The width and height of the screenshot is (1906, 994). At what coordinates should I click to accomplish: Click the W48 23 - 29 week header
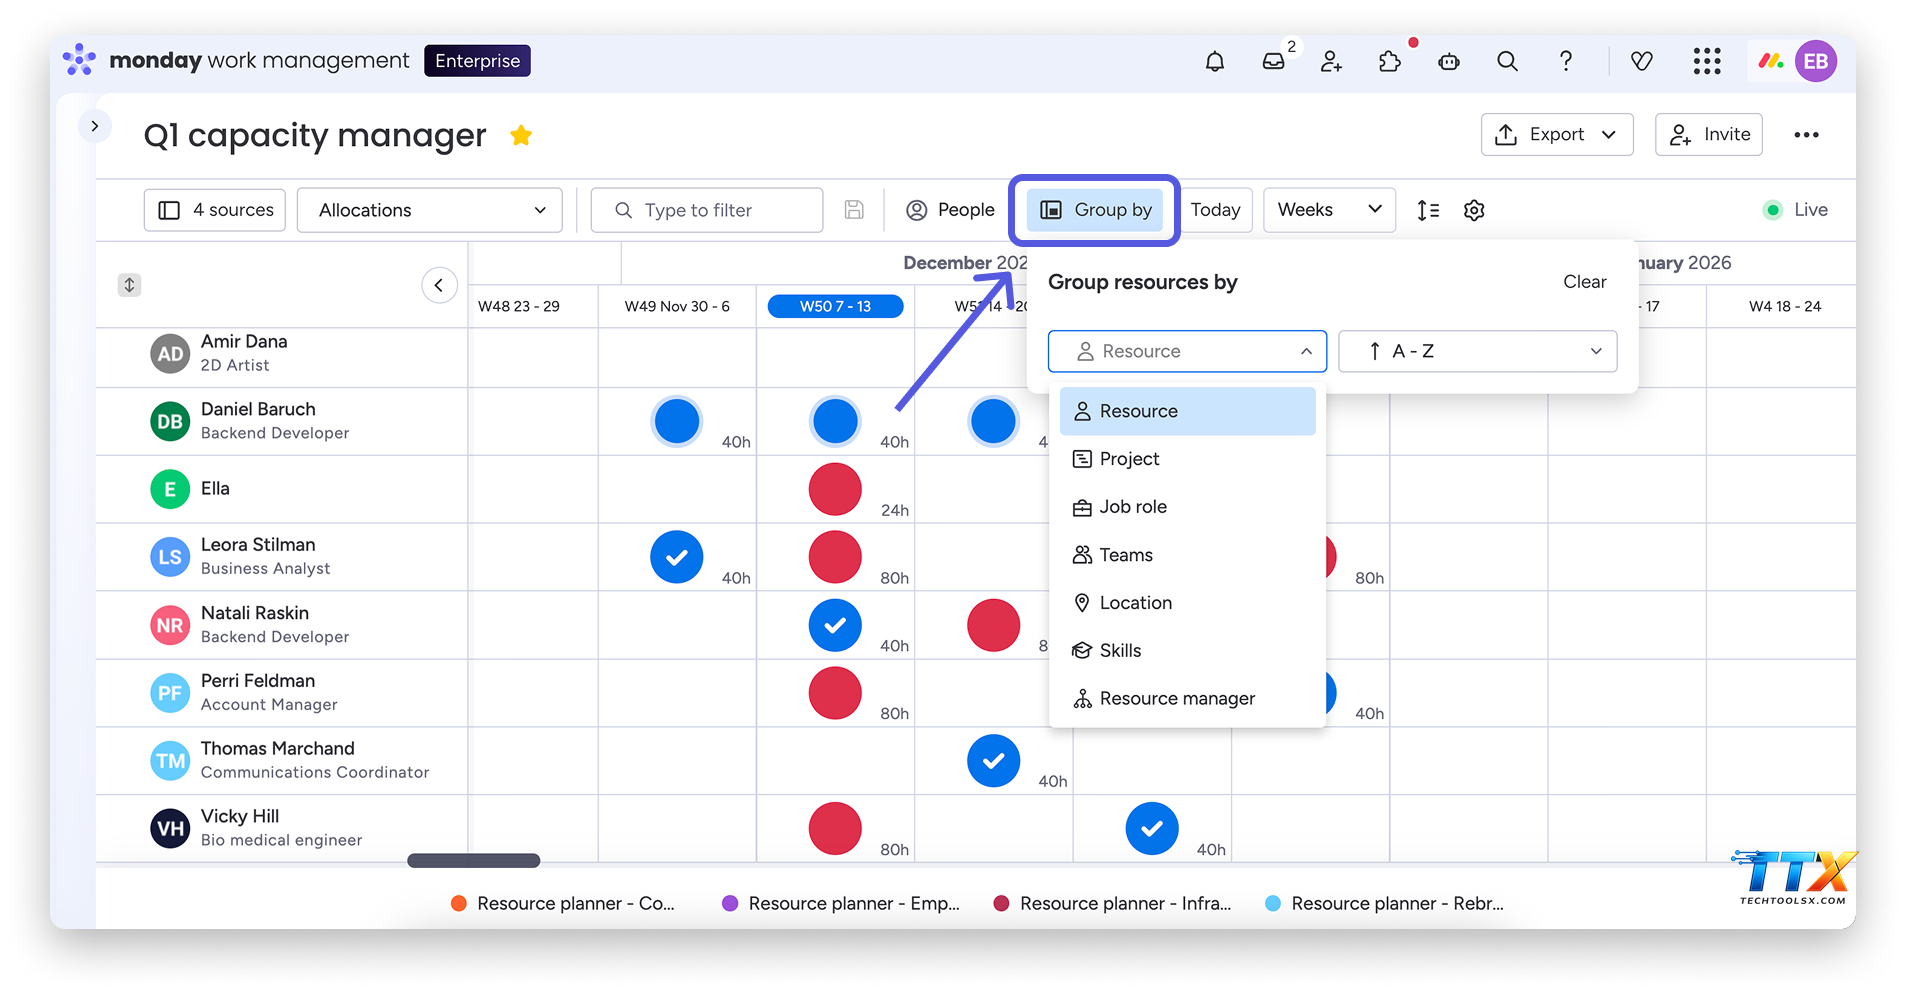pos(519,306)
